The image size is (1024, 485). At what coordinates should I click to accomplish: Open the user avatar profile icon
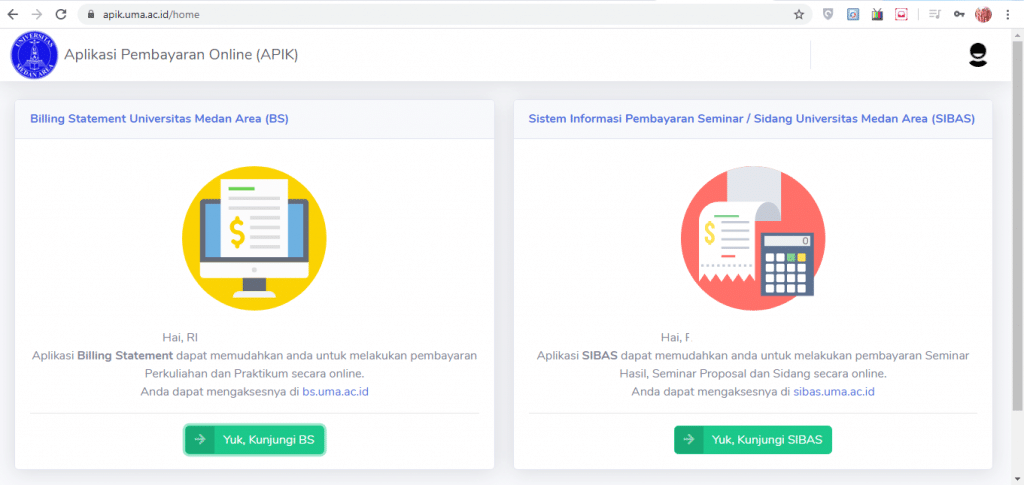(978, 55)
